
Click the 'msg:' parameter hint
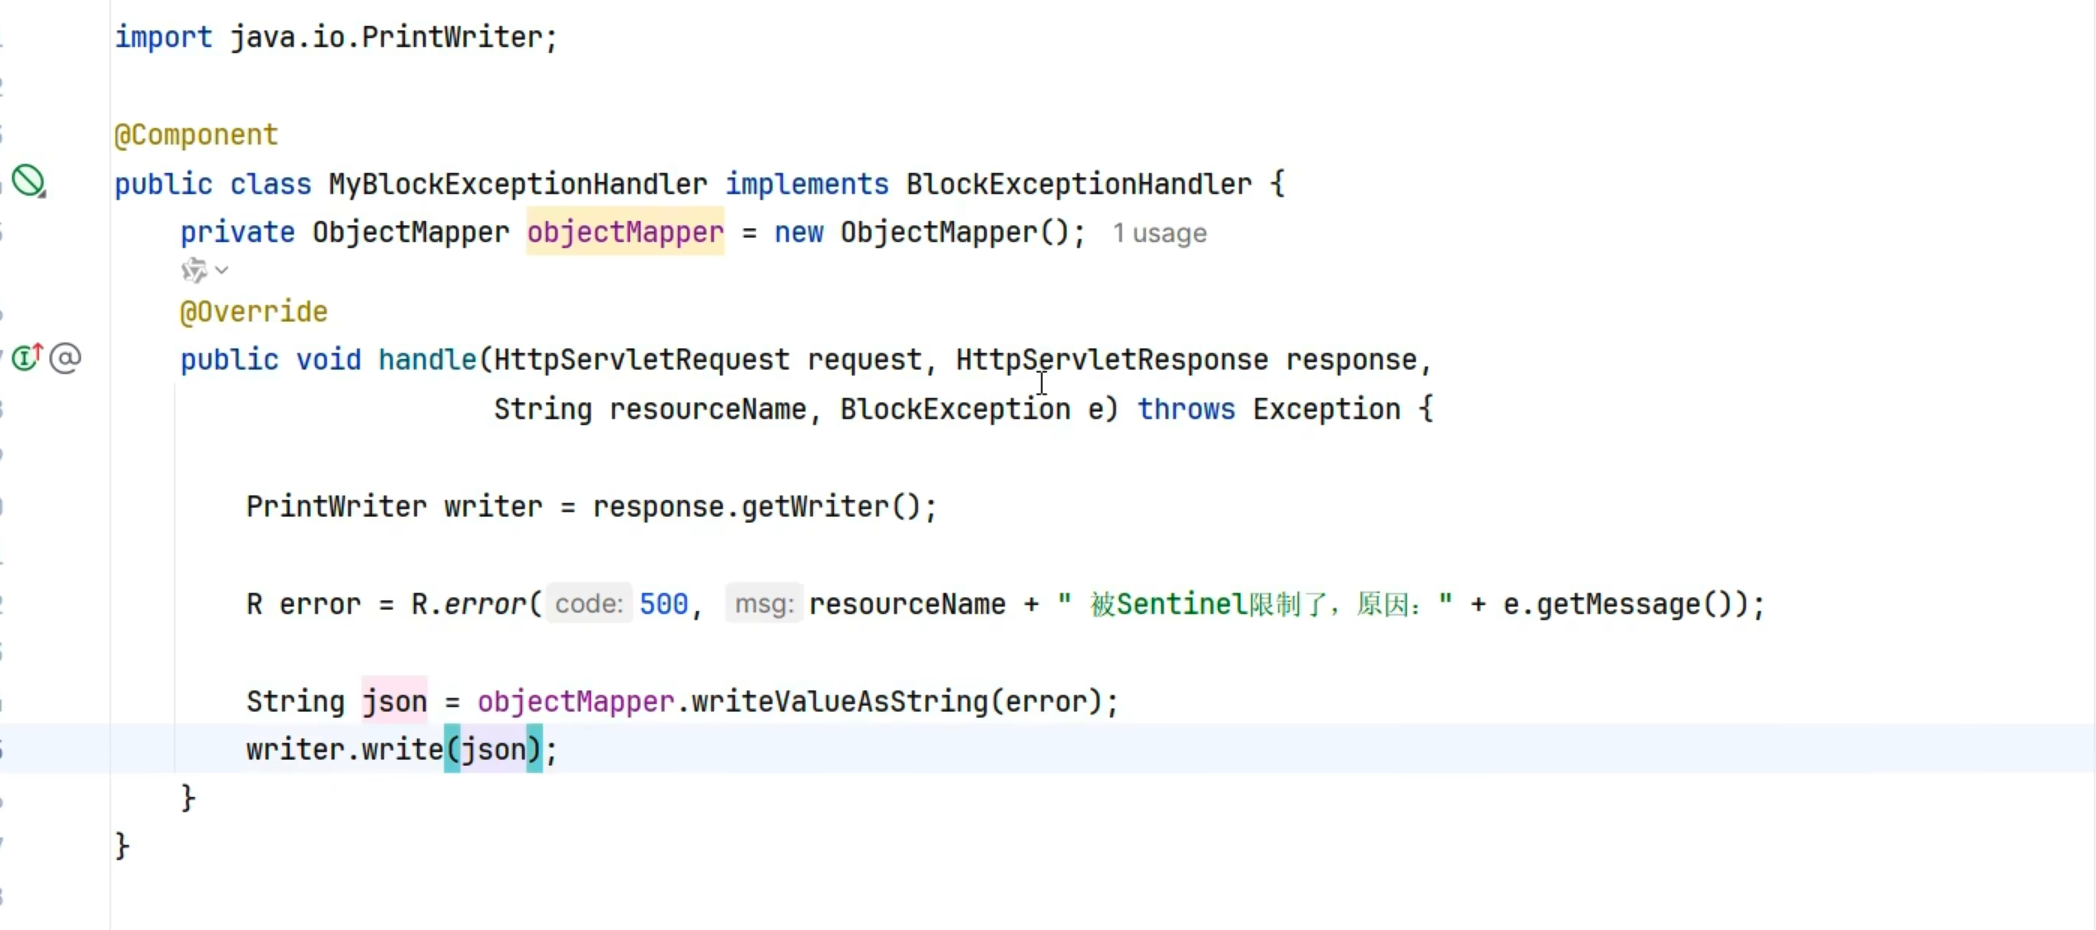pos(764,604)
